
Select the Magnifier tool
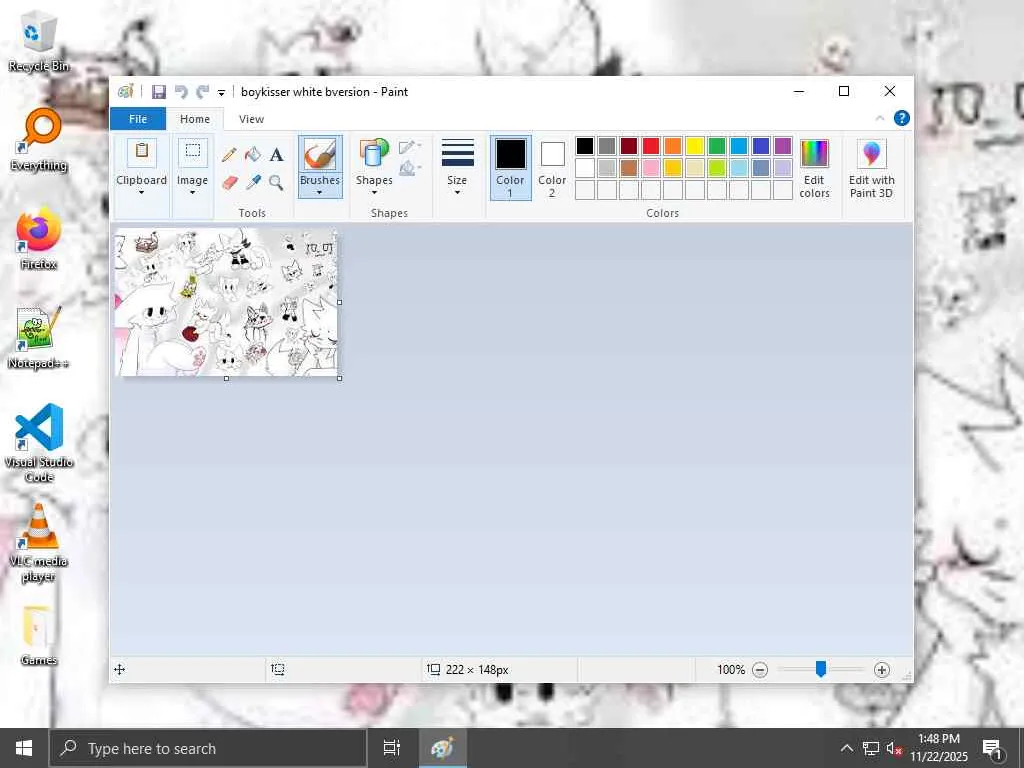click(276, 182)
